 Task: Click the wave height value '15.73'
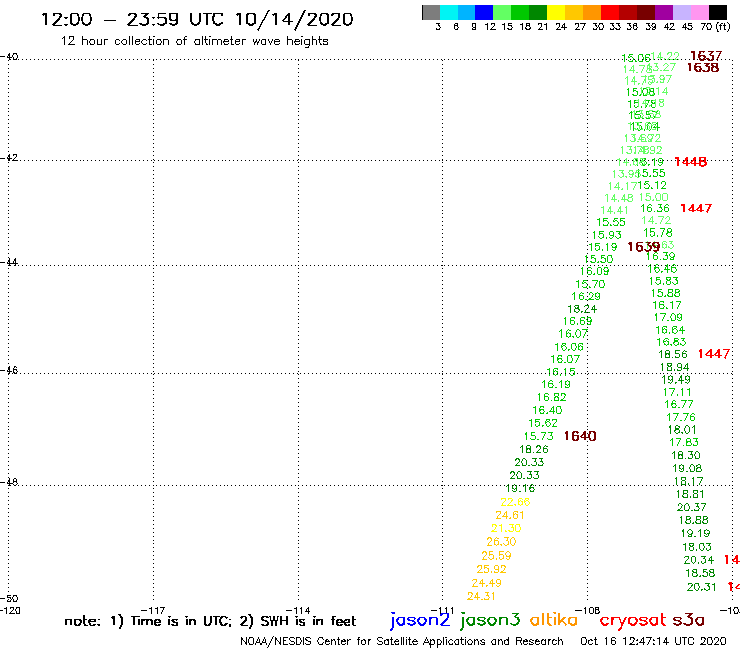538,436
